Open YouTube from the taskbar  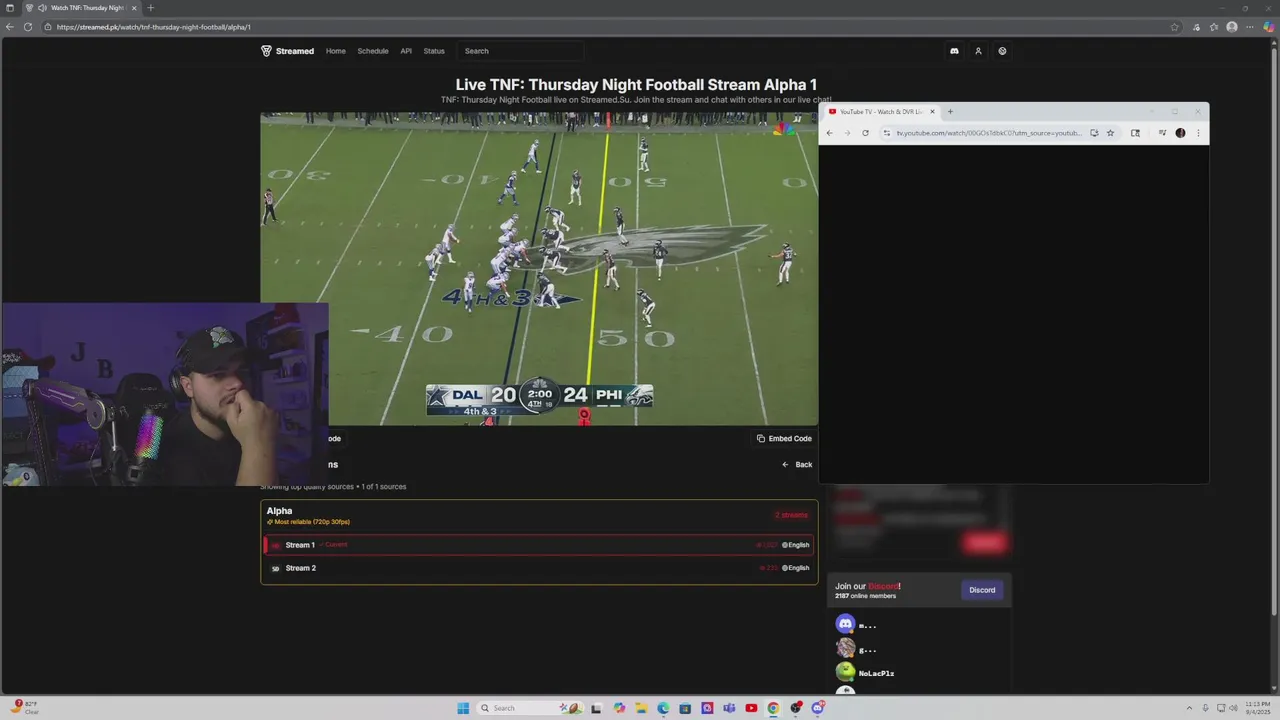click(x=751, y=708)
